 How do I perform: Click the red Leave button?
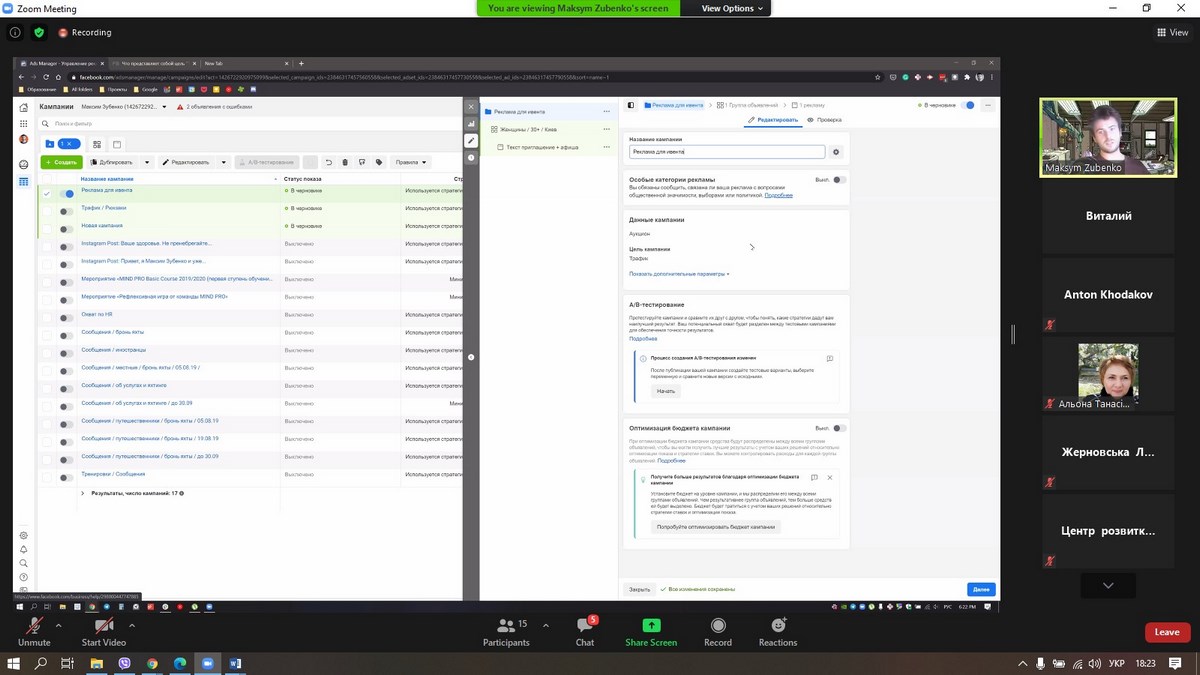pos(1167,632)
